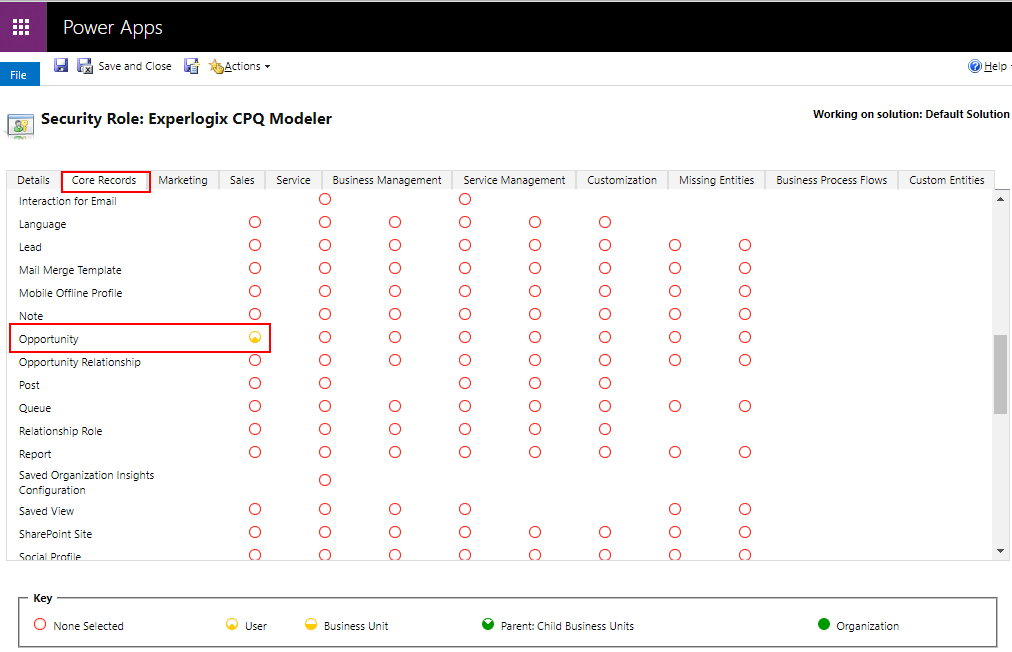
Task: Click the Language row label
Action: (x=43, y=224)
